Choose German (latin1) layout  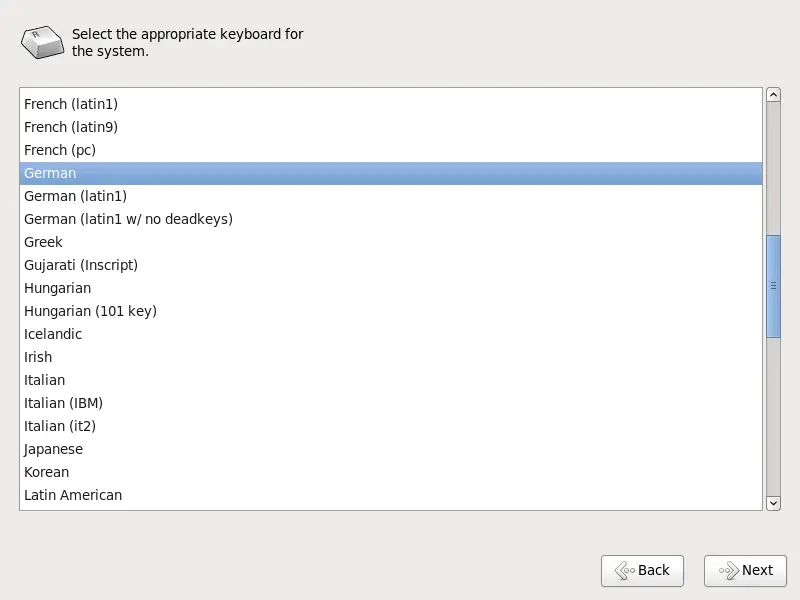pos(391,196)
